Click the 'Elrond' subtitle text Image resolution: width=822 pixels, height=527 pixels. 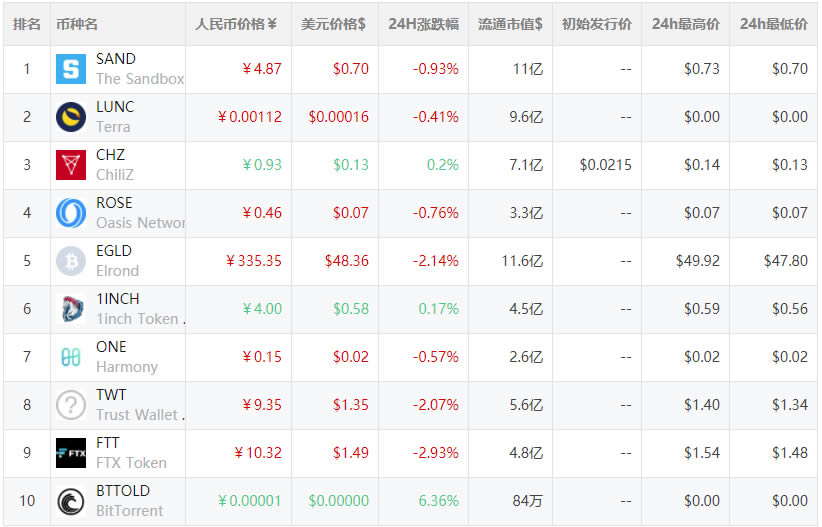point(117,271)
